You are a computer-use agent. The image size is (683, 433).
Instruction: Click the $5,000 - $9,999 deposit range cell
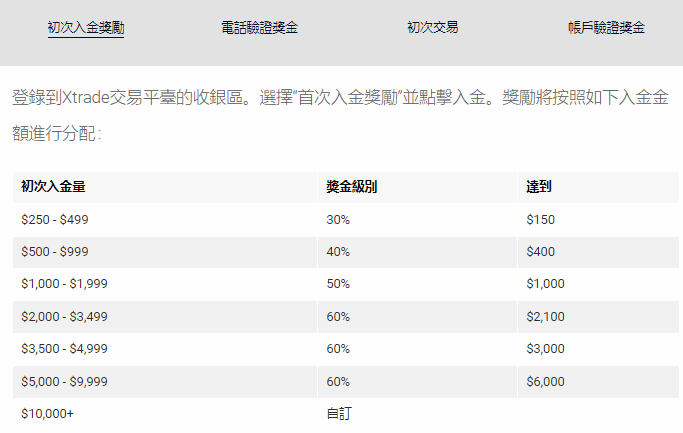coord(165,382)
